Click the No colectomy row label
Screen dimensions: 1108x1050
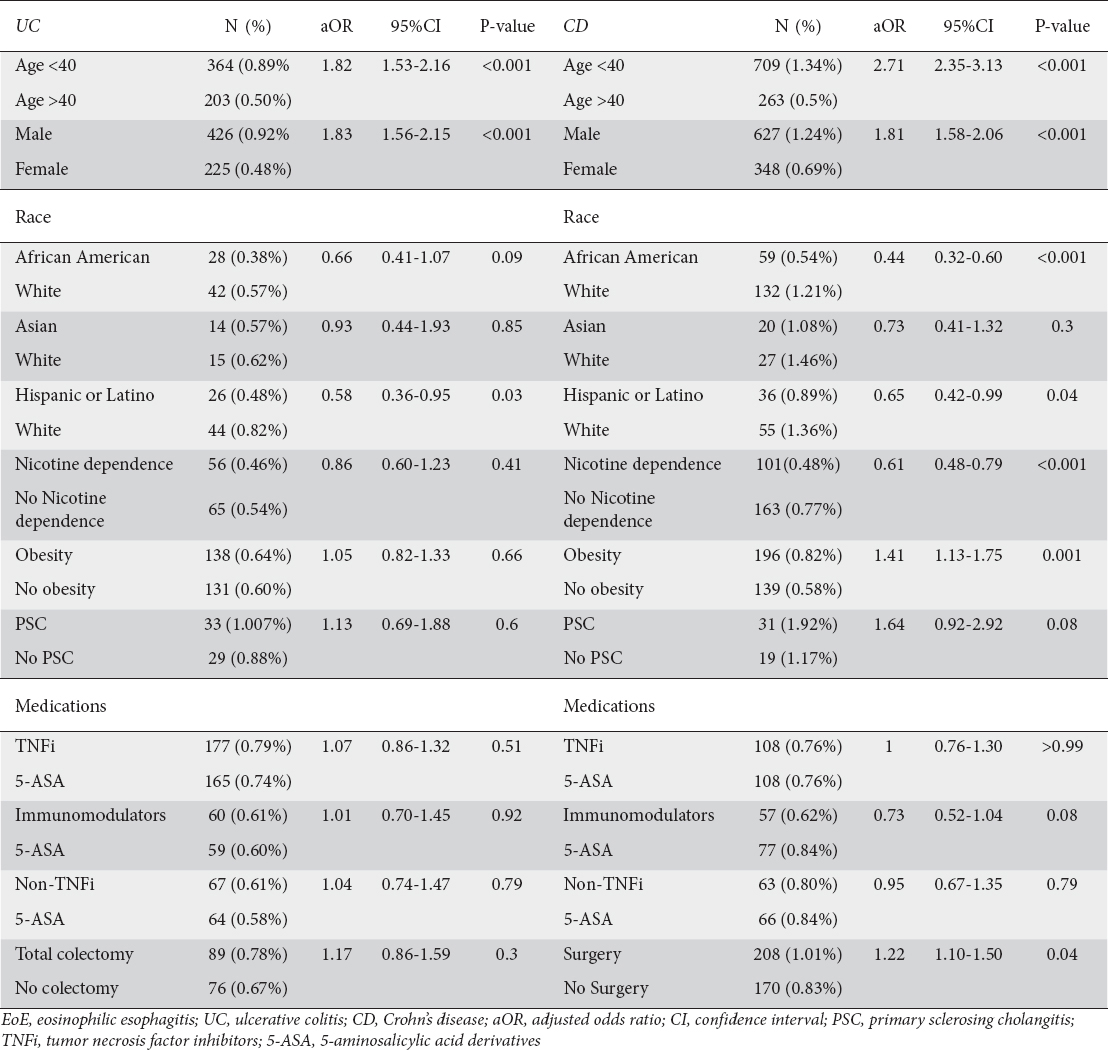click(x=67, y=988)
